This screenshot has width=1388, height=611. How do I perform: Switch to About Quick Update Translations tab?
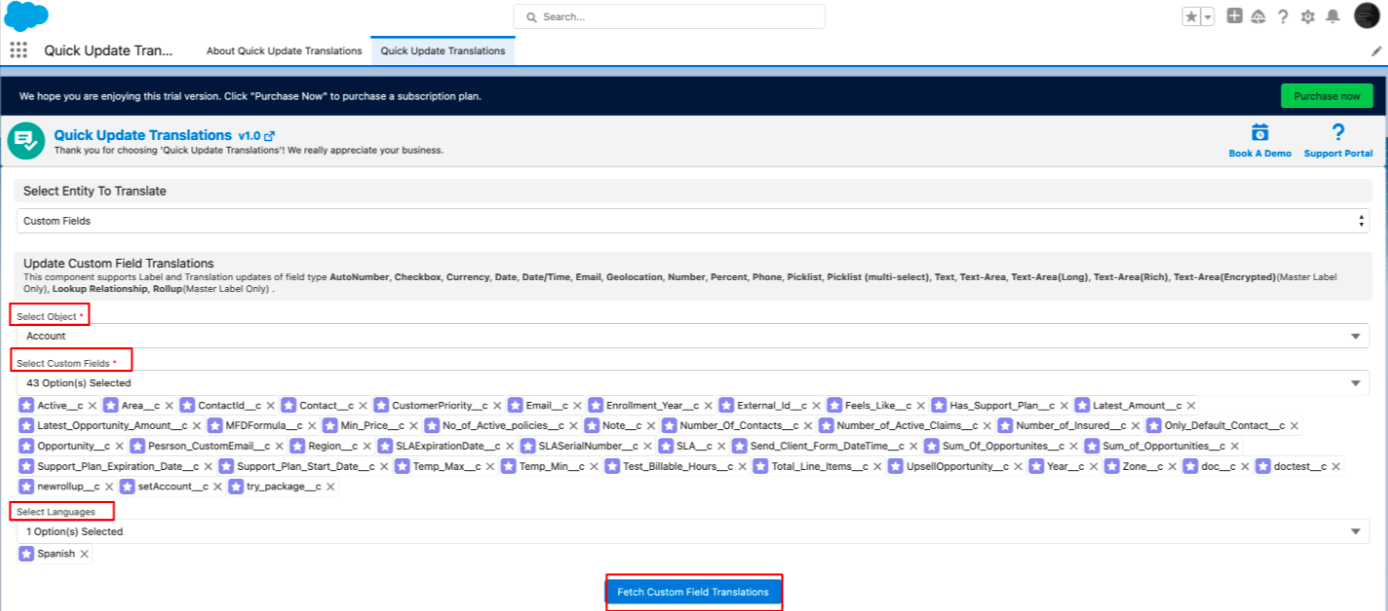284,51
